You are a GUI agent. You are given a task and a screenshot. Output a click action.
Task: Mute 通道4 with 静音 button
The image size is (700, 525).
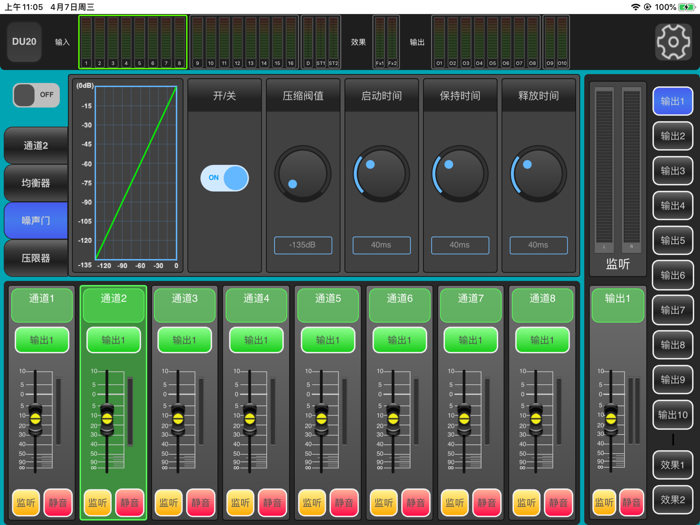pos(272,503)
